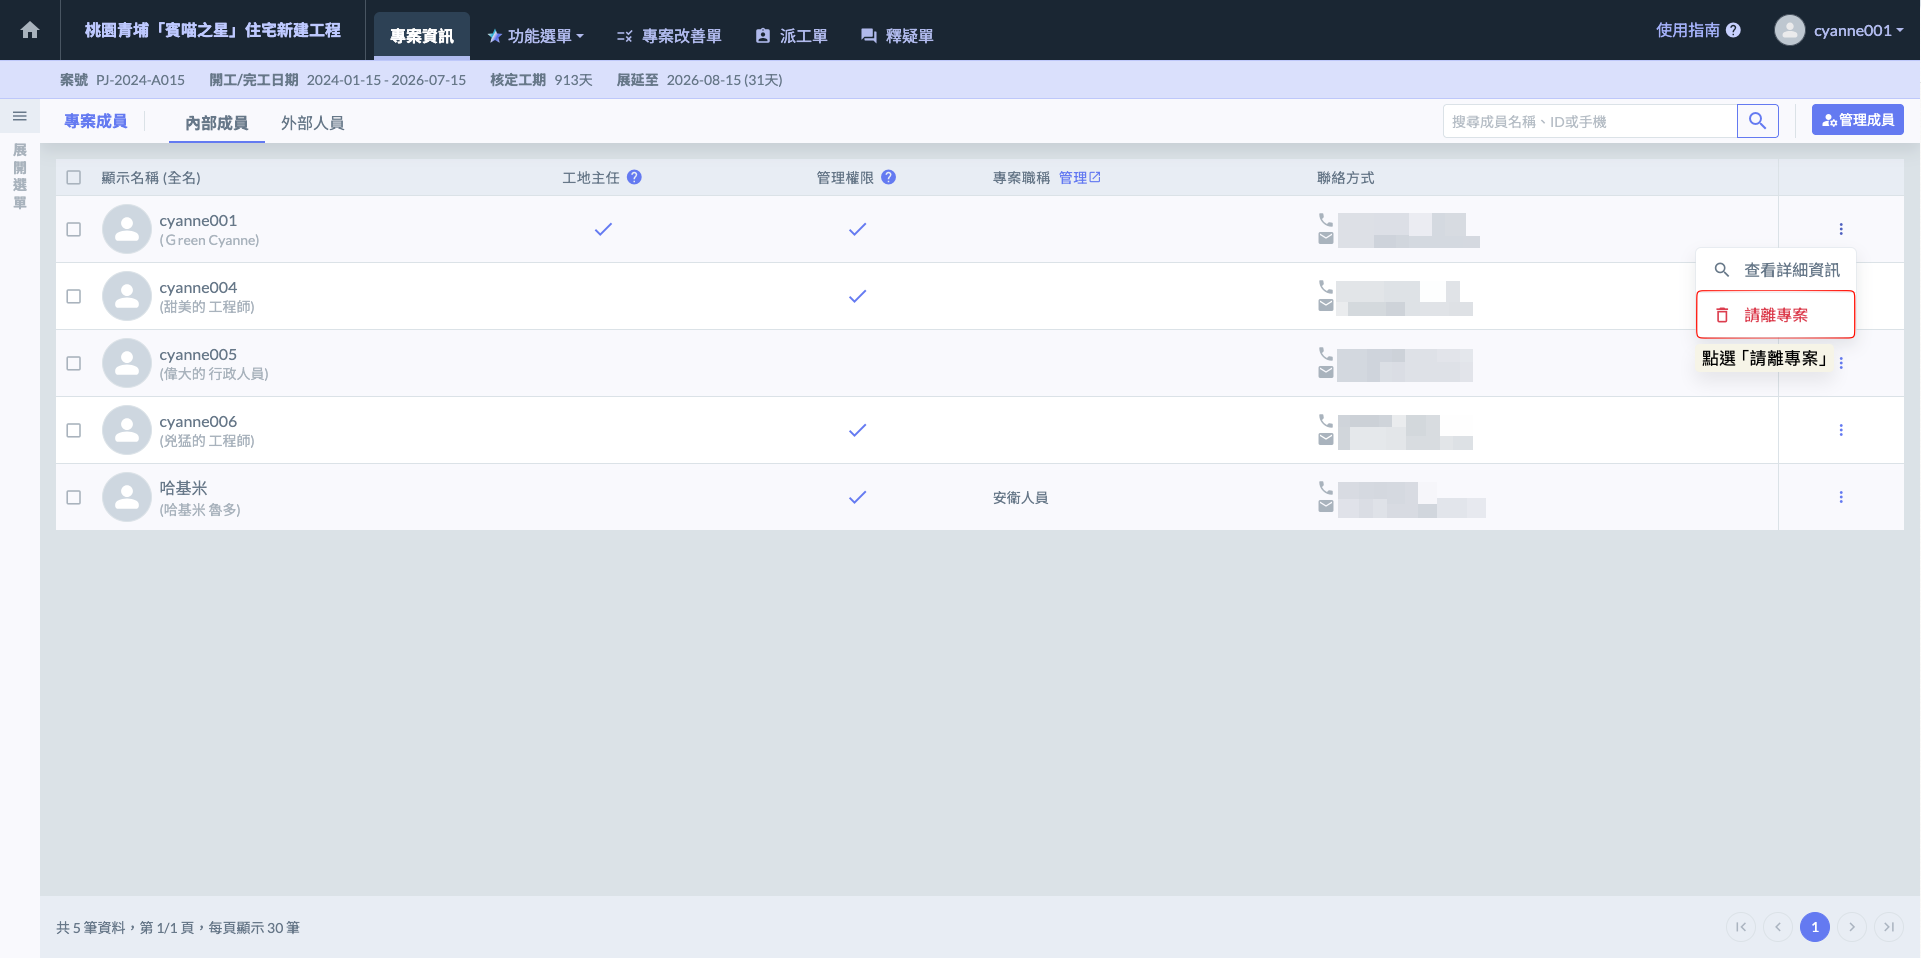Choose 請離專案 from the context menu

coord(1775,315)
